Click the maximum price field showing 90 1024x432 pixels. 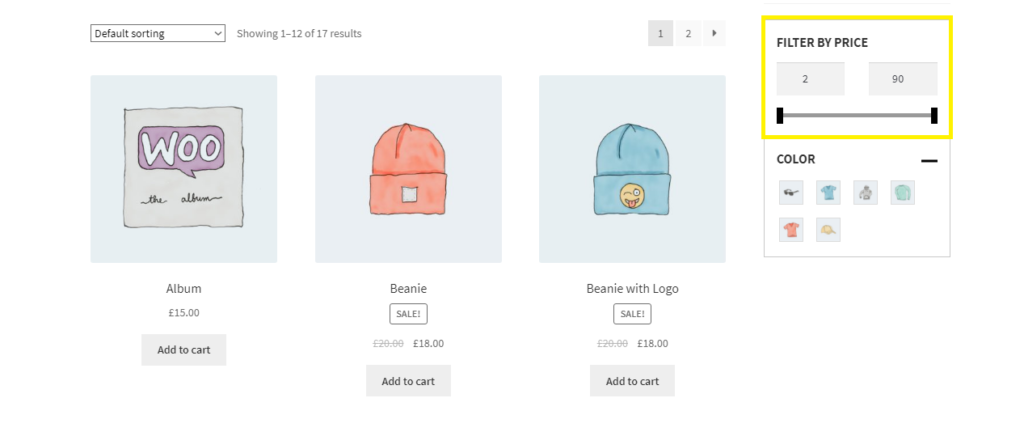click(902, 79)
